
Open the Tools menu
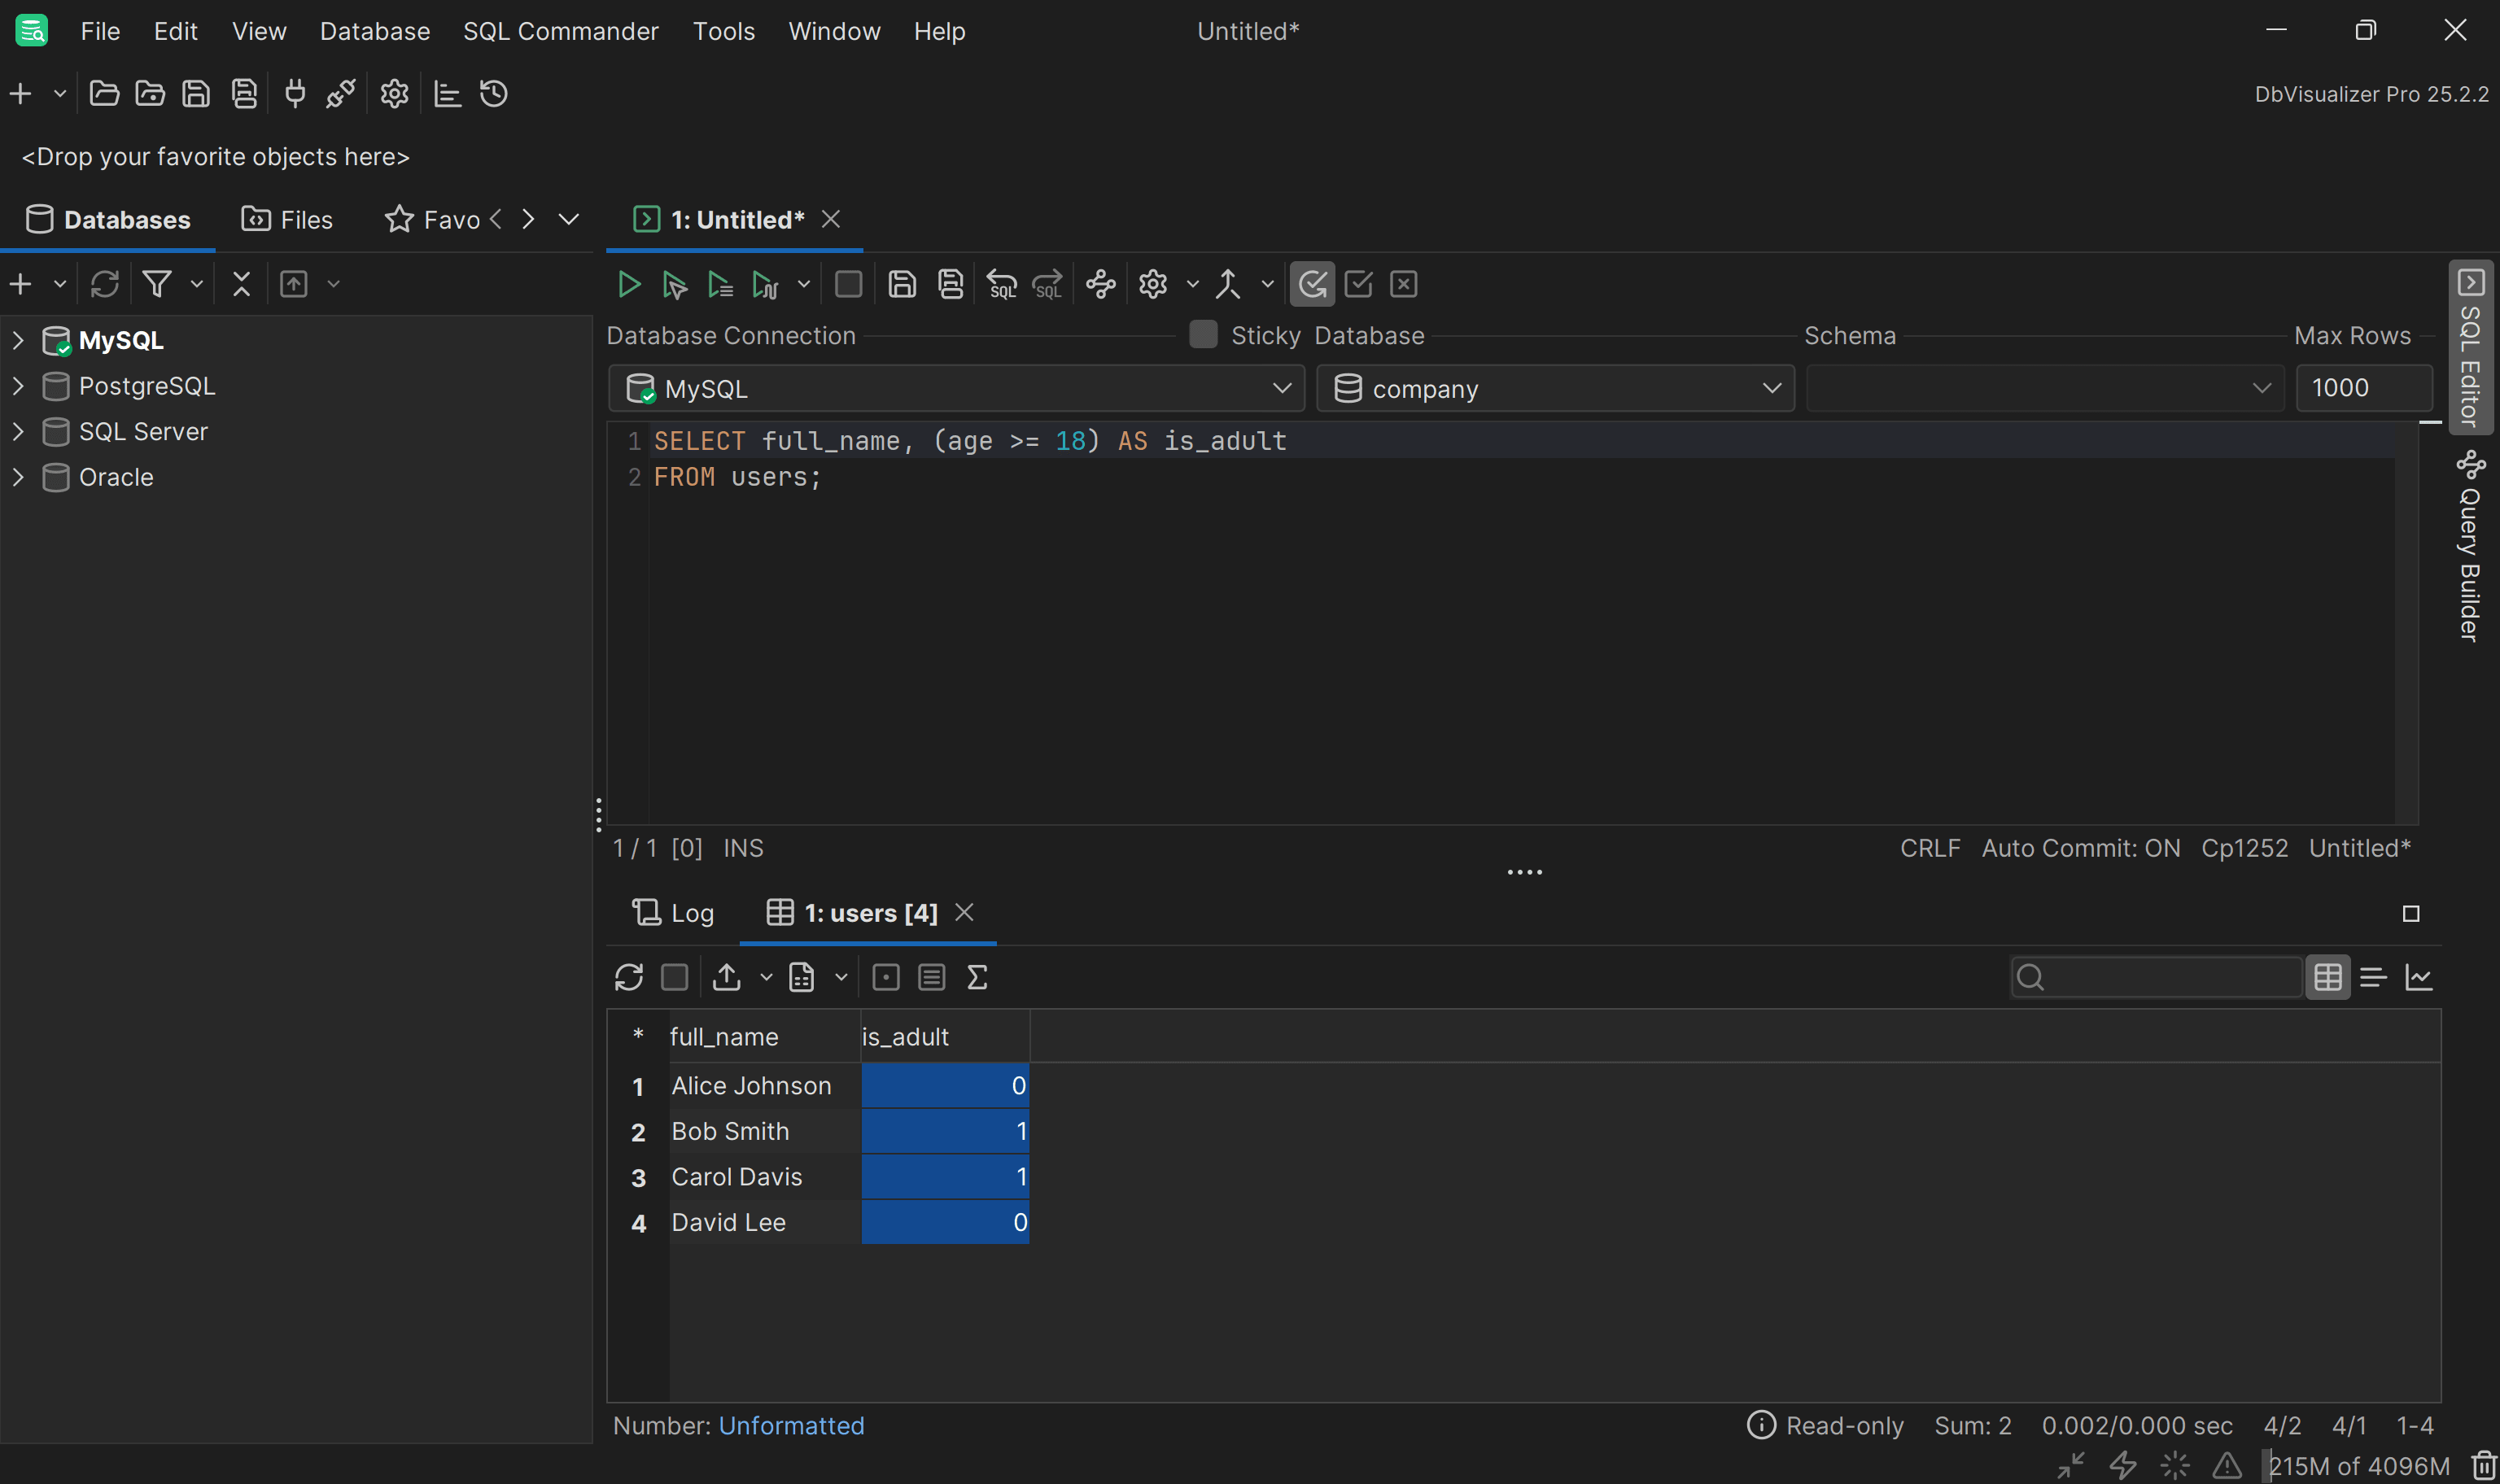click(x=724, y=31)
